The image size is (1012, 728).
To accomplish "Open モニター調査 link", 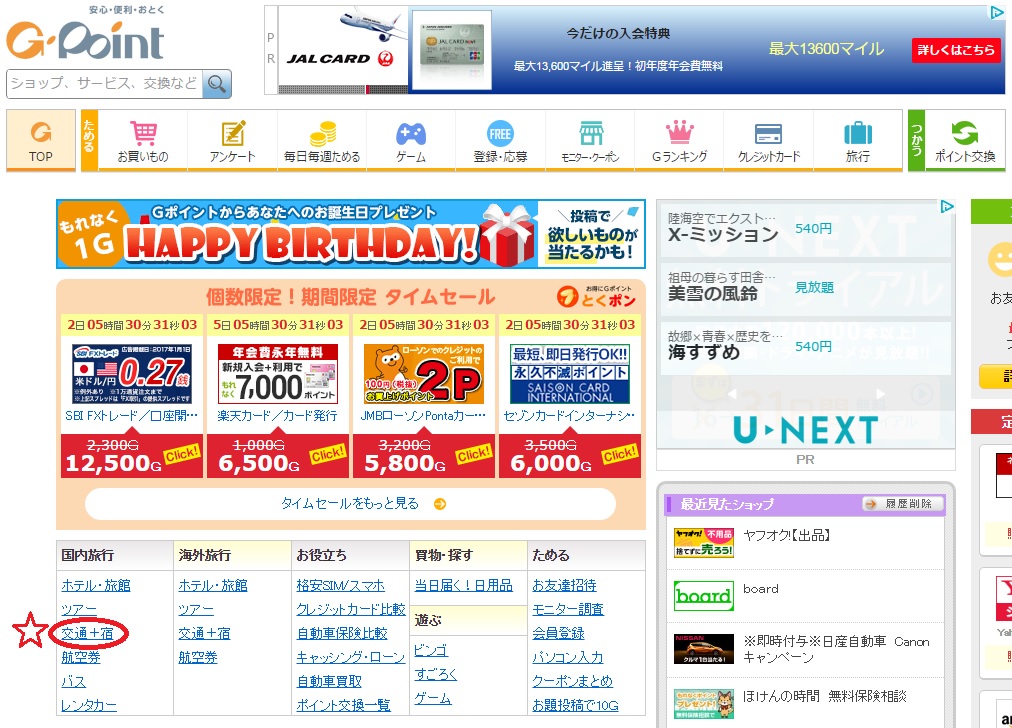I will pyautogui.click(x=568, y=609).
